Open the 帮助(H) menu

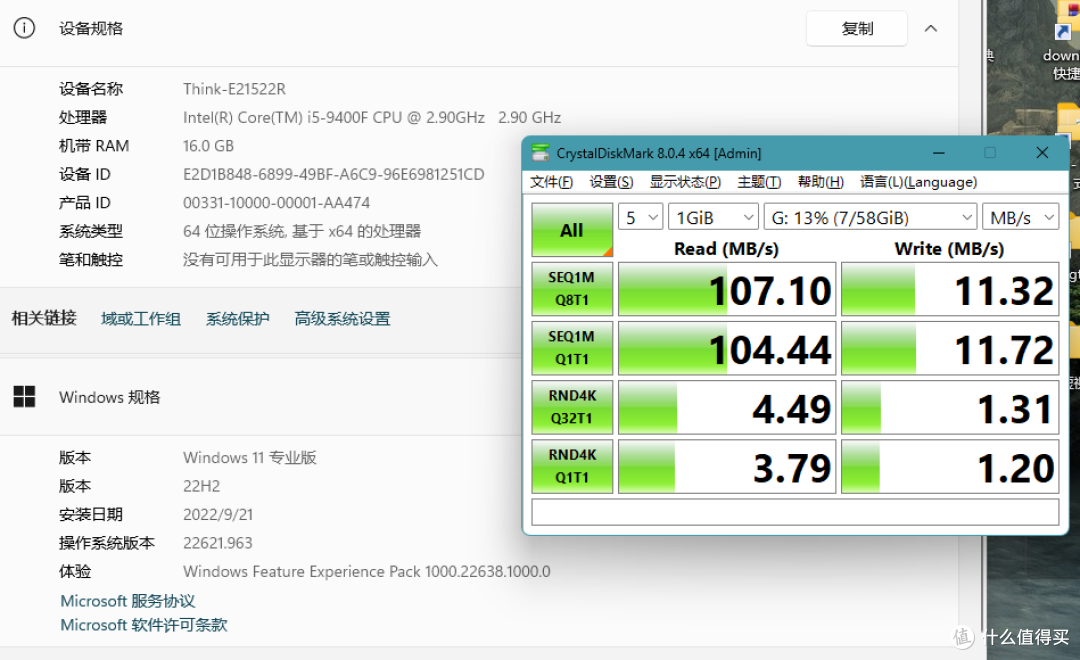821,182
